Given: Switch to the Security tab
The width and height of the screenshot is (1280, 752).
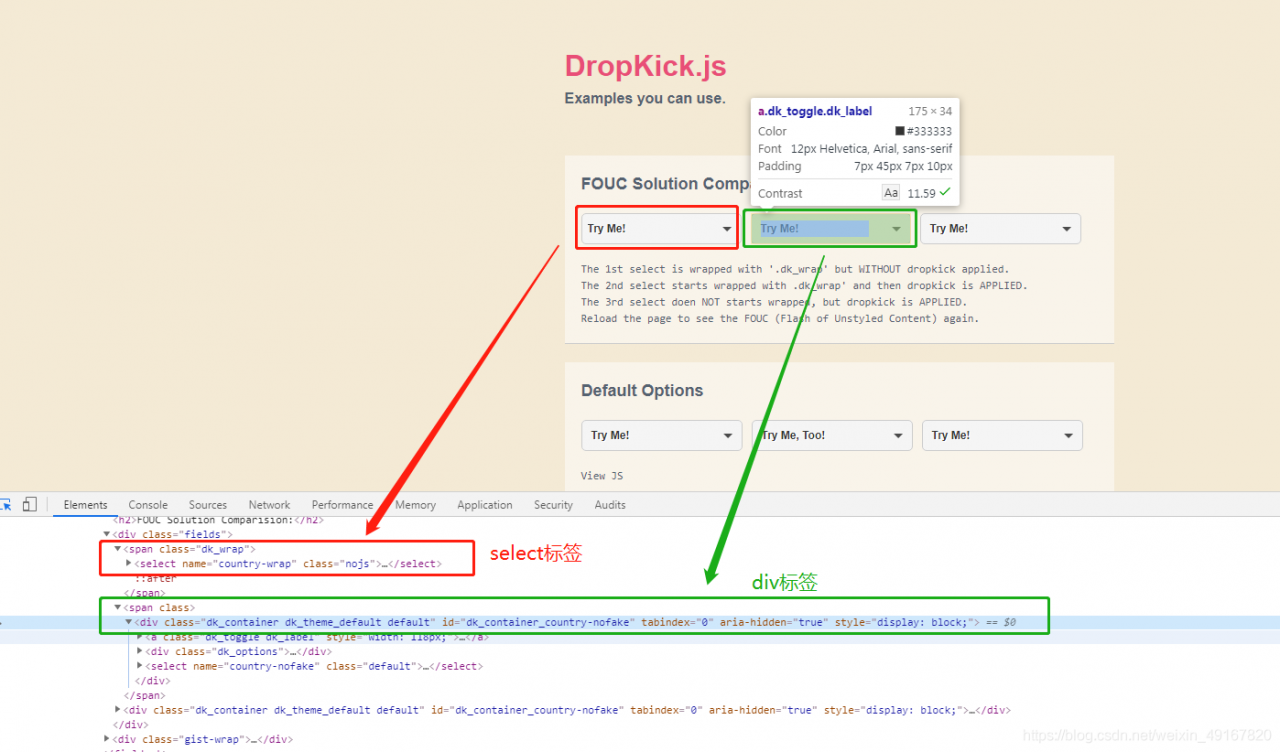Looking at the screenshot, I should coord(553,505).
